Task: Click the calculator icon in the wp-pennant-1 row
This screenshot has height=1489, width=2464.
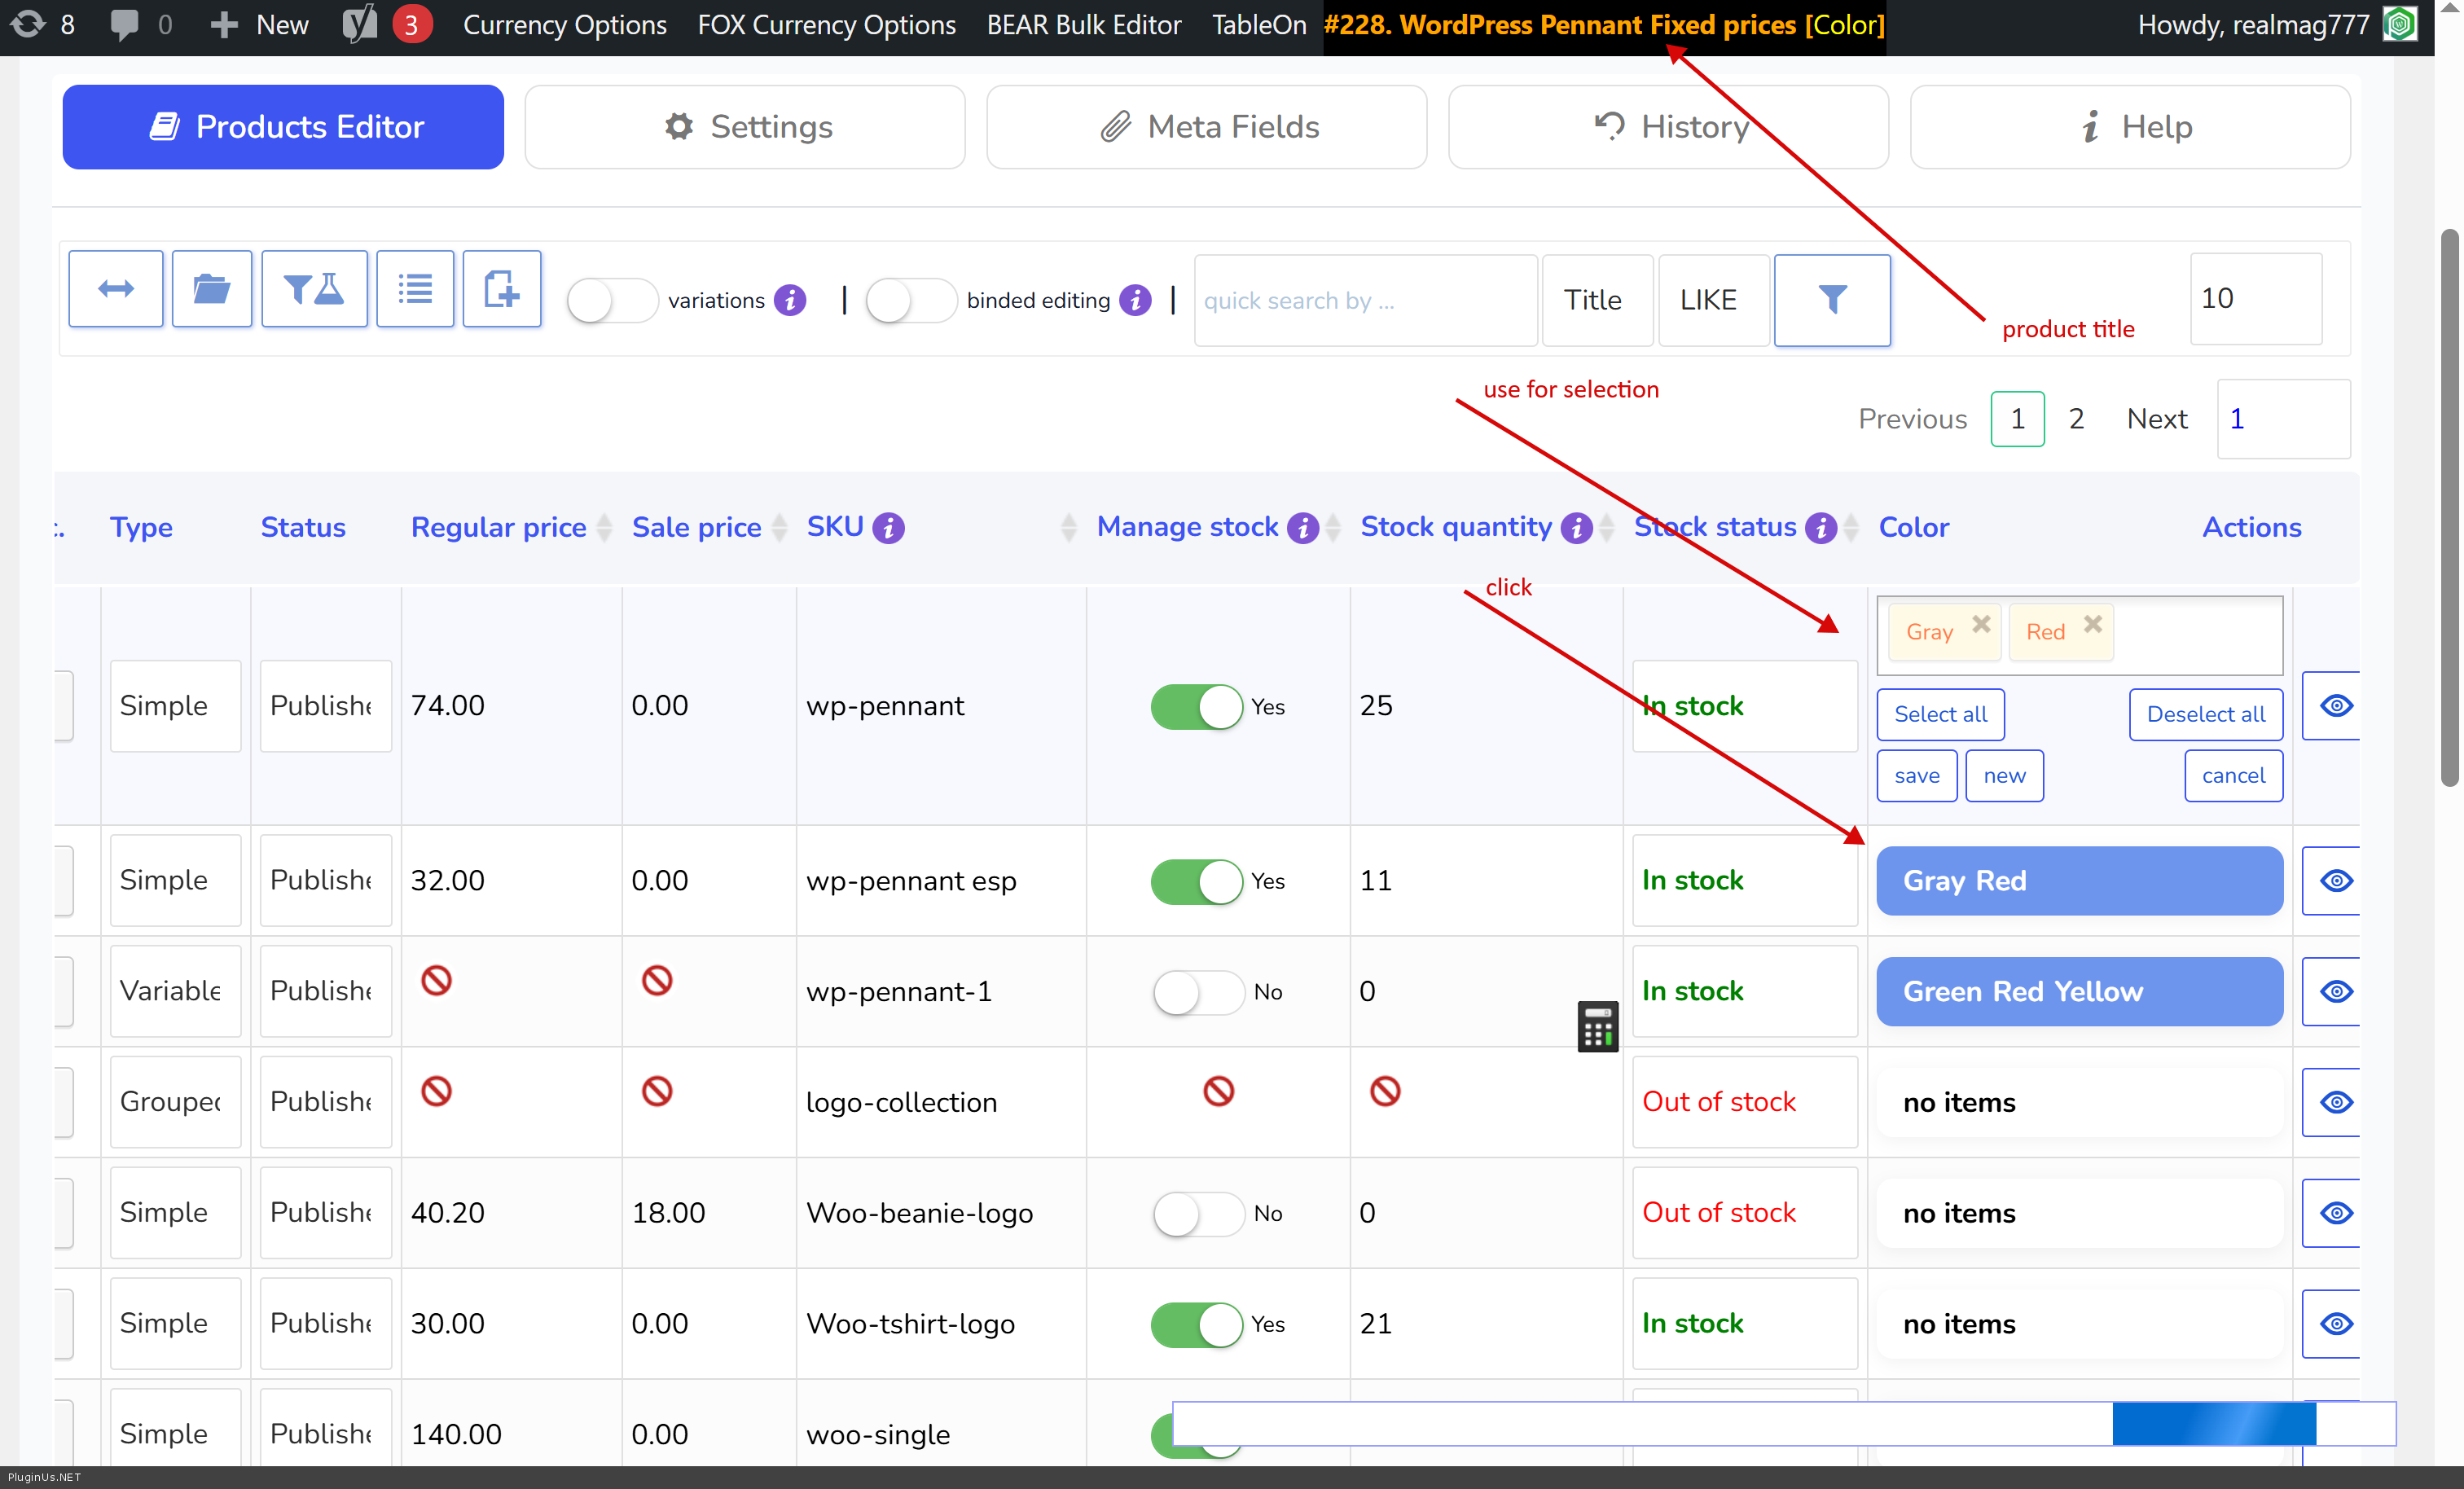Action: click(1597, 1026)
